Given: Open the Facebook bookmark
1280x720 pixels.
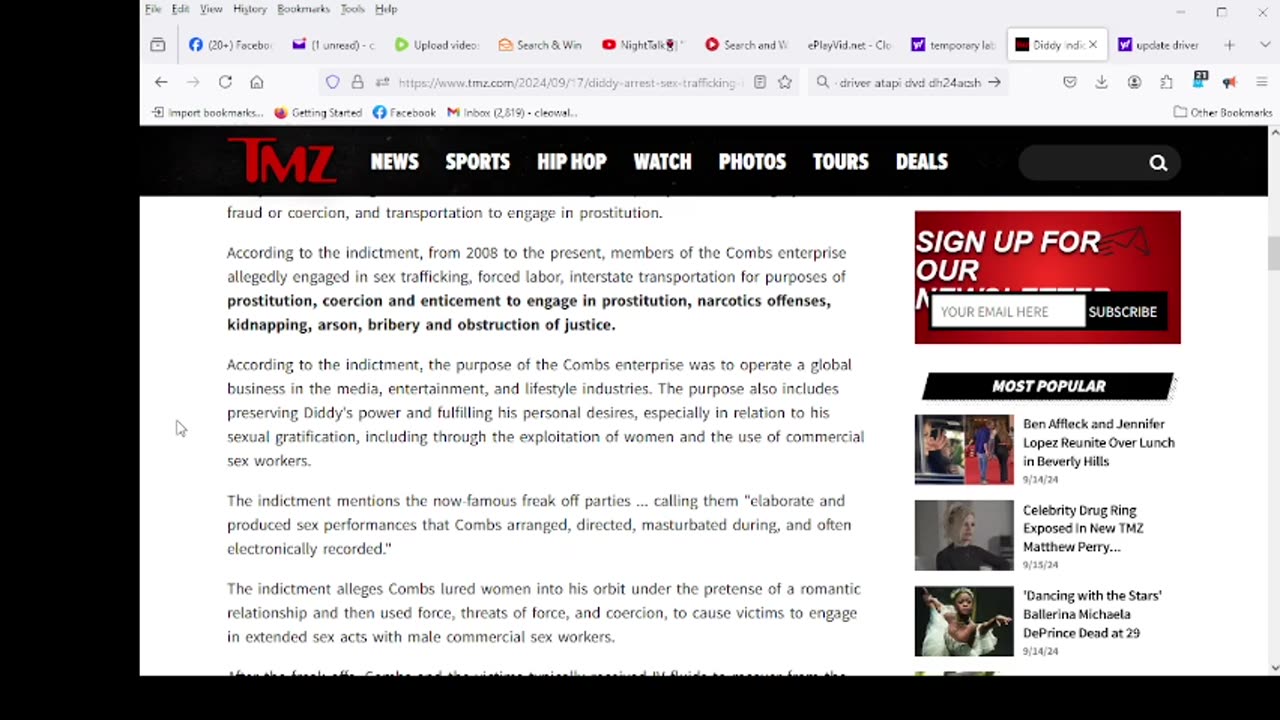Looking at the screenshot, I should (404, 112).
